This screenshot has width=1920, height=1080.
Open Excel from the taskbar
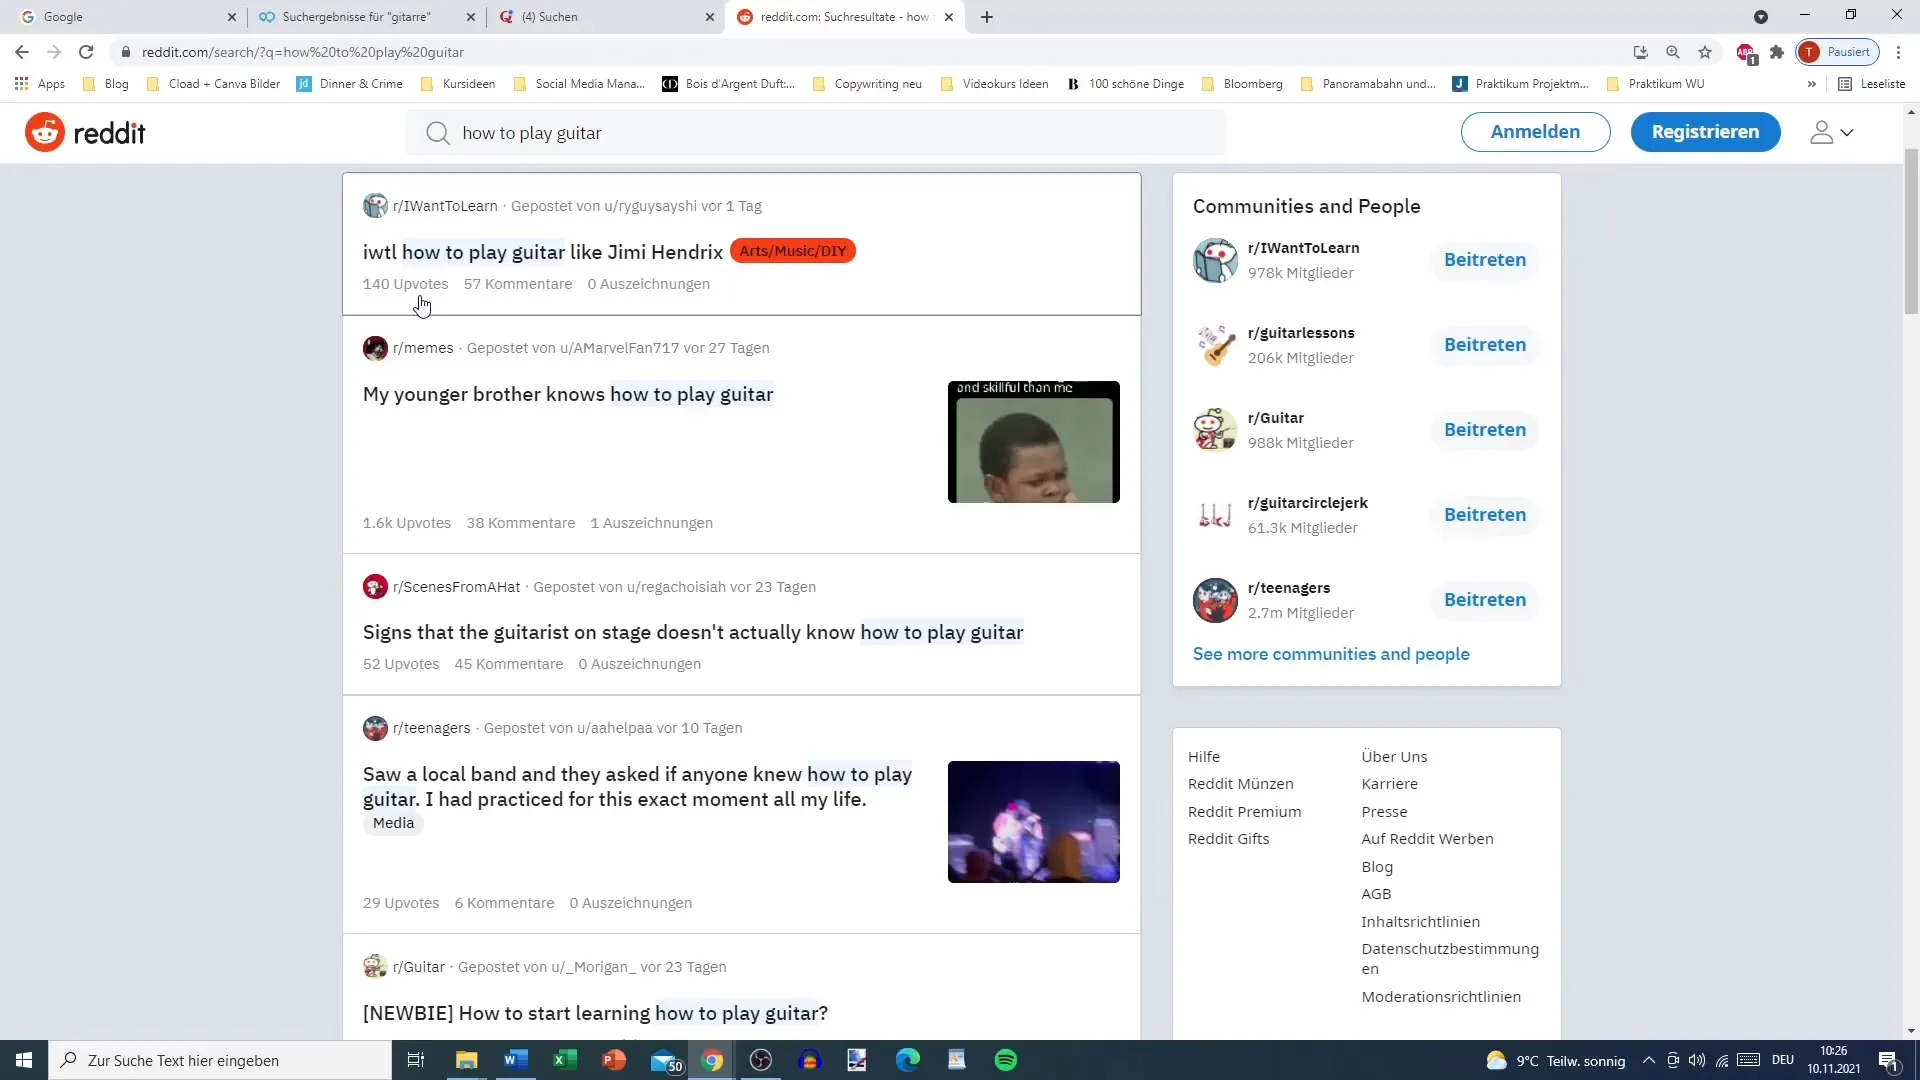pos(564,1060)
